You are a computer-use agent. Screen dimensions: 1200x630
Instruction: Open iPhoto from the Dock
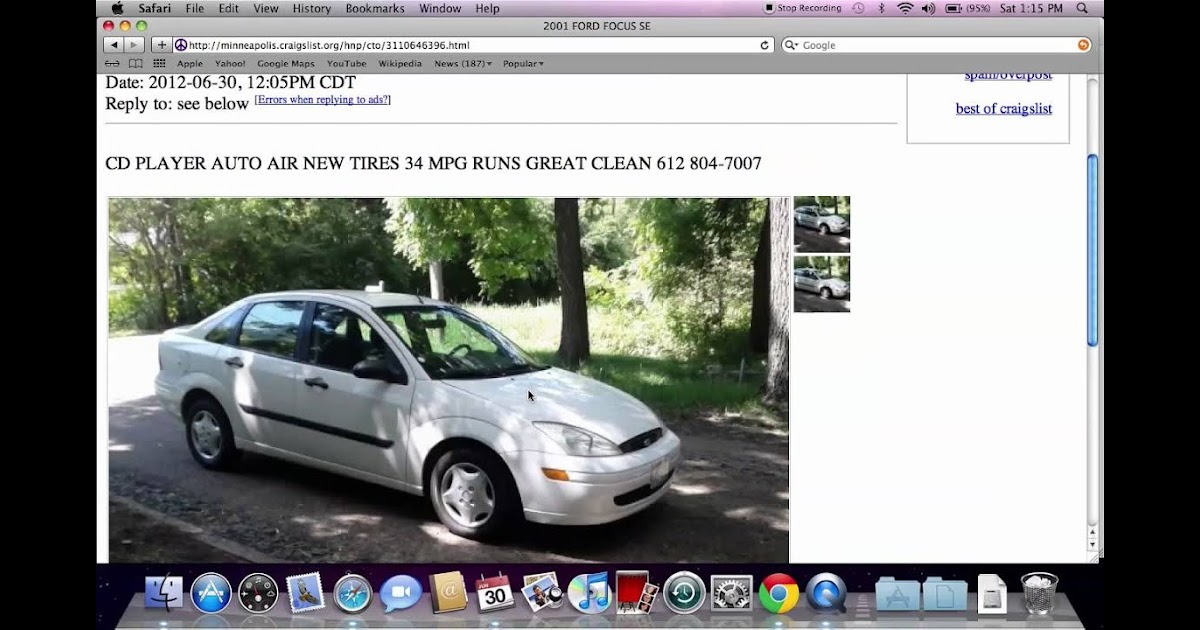click(541, 593)
